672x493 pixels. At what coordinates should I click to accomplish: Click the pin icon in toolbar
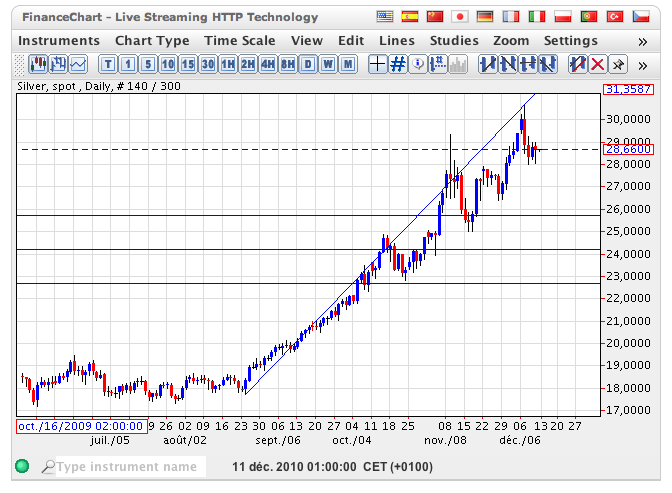click(617, 64)
